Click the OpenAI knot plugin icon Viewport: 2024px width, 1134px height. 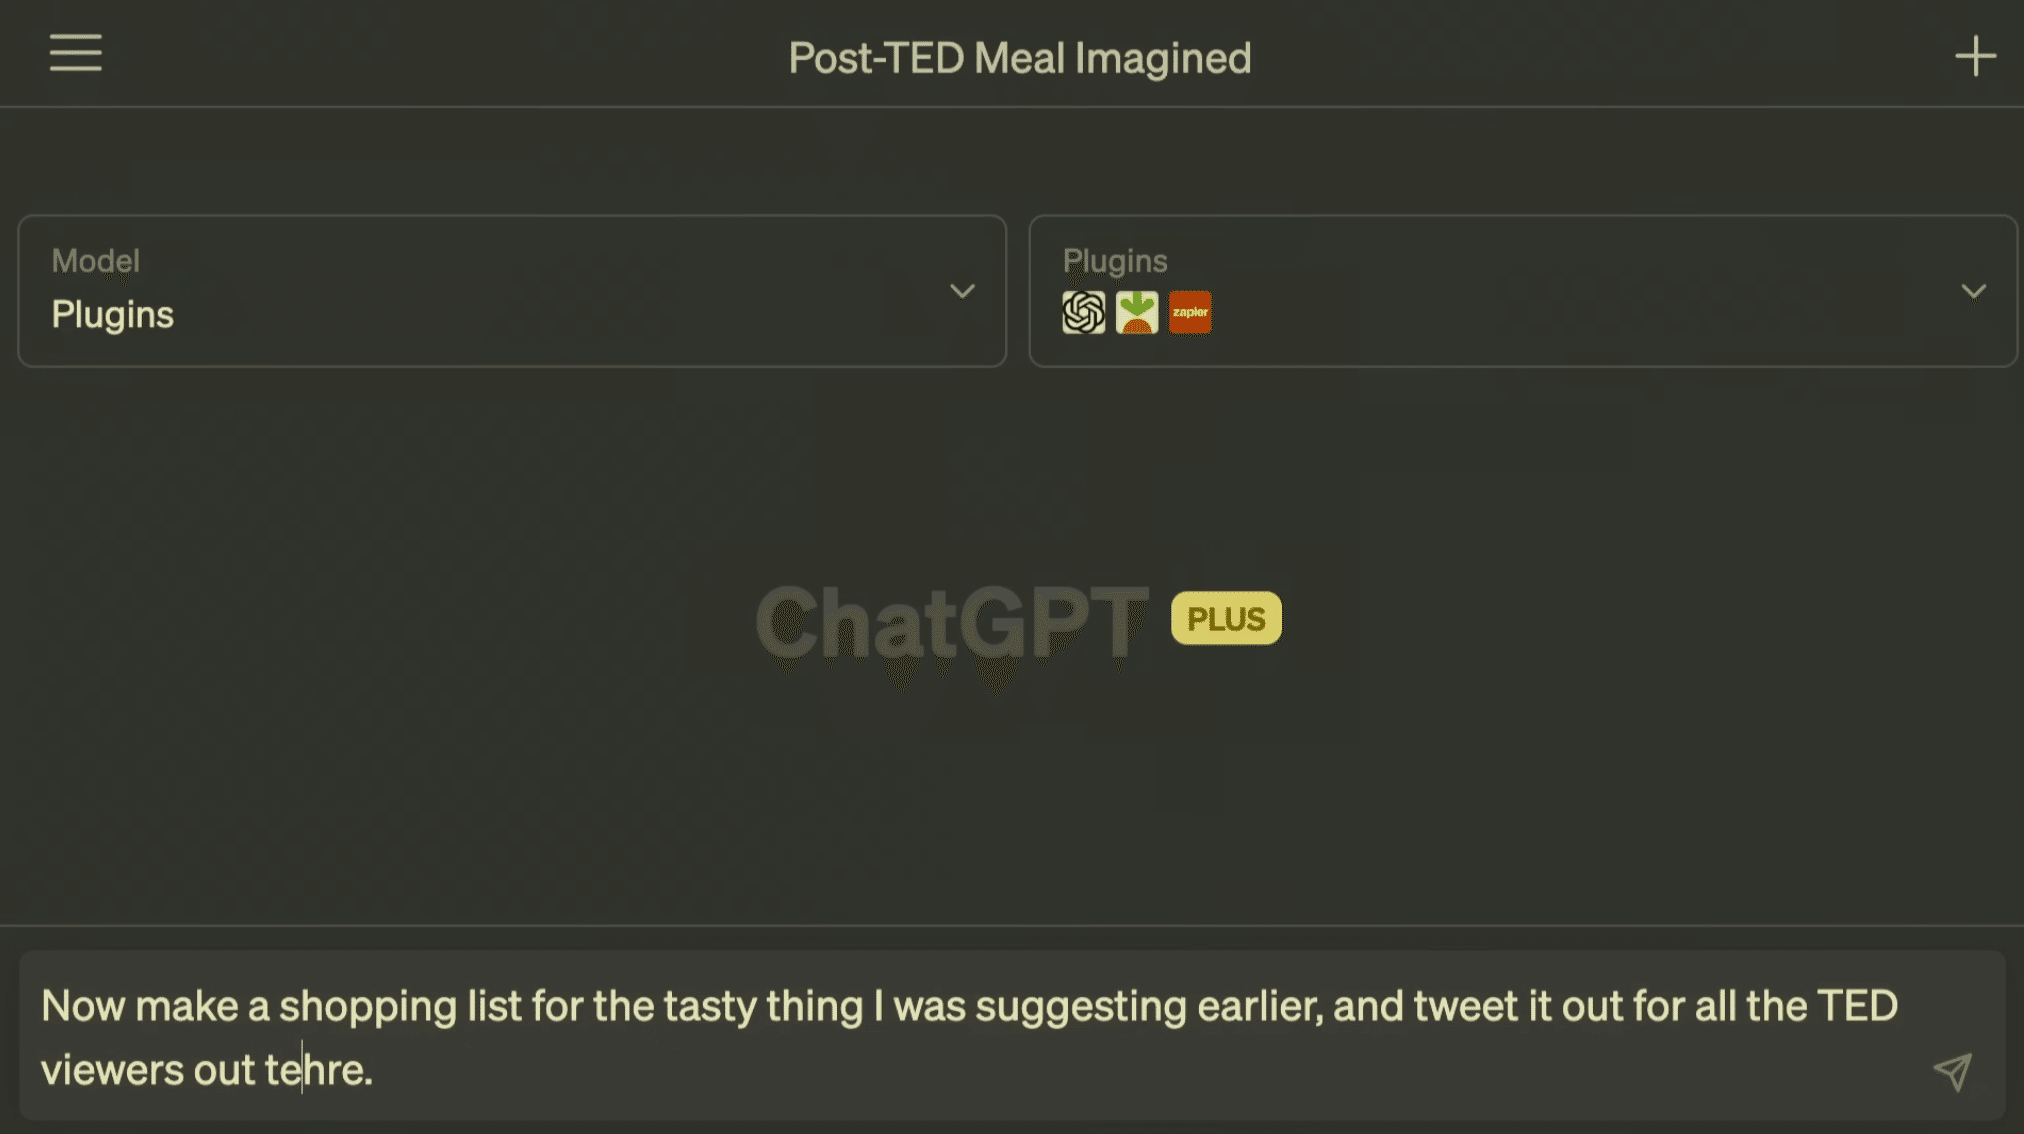click(1083, 312)
